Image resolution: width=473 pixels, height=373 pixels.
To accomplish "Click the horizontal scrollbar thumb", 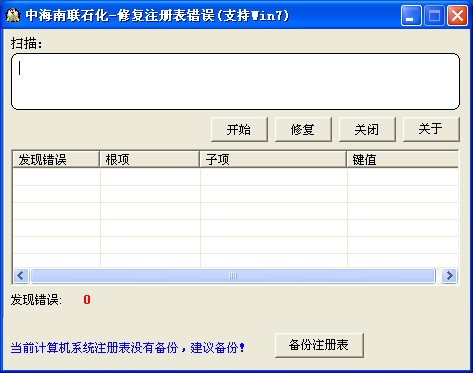I will coord(233,276).
